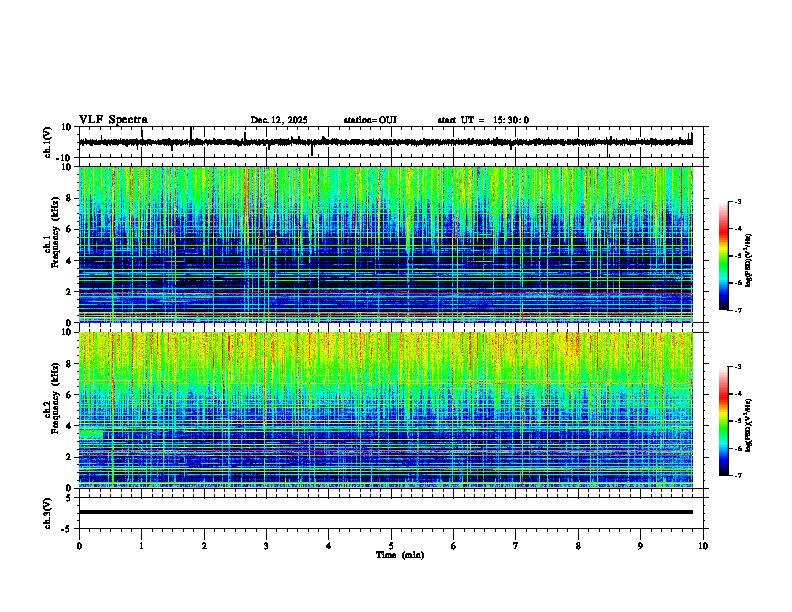Click the "start UT = 15:30: 0" header text
The width and height of the screenshot is (792, 612).
(483, 120)
